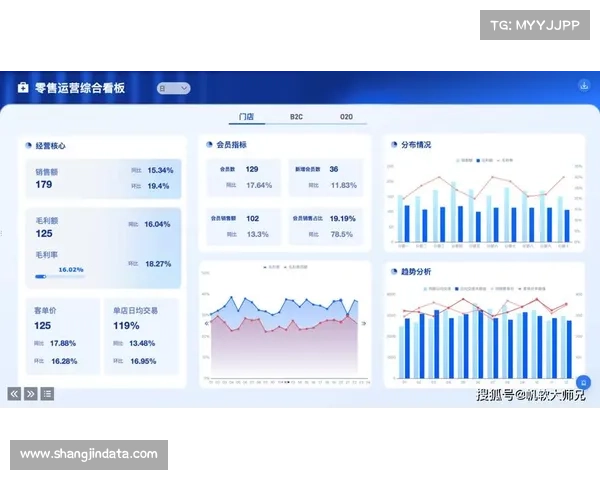Click the 客单价 value 125
This screenshot has width=600, height=480.
pos(42,326)
